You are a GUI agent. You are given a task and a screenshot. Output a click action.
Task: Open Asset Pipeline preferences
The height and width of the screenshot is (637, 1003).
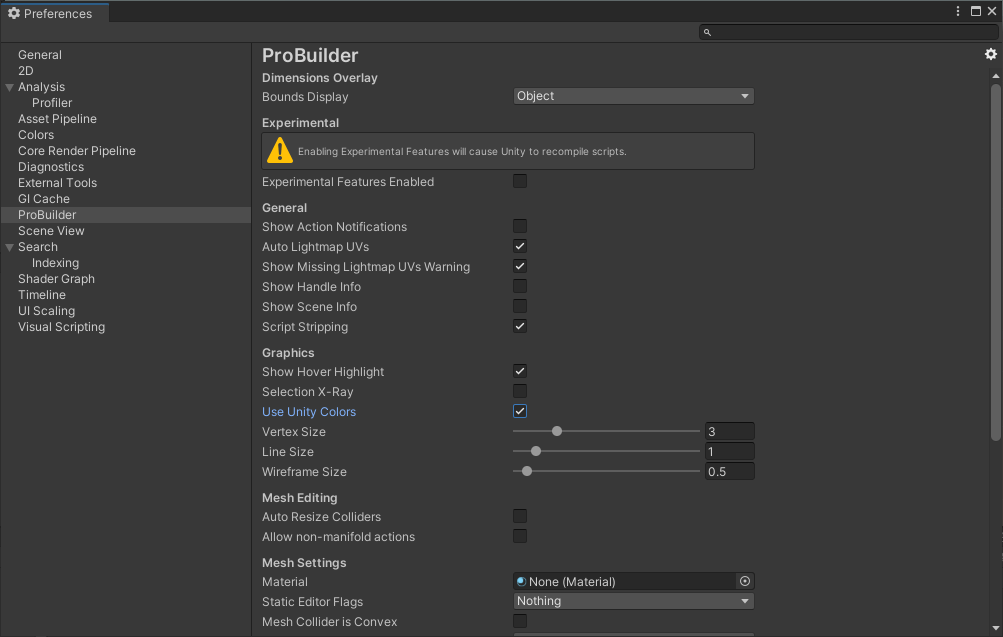pos(57,119)
